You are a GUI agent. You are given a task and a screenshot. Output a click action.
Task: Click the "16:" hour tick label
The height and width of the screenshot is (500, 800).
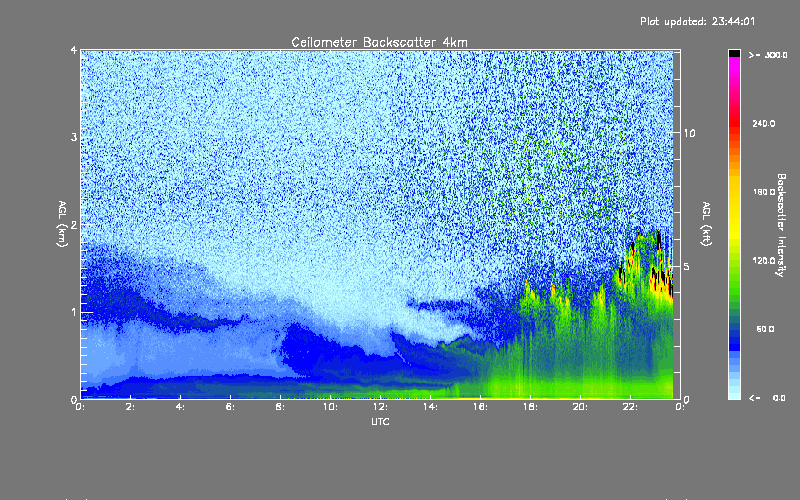coord(480,407)
